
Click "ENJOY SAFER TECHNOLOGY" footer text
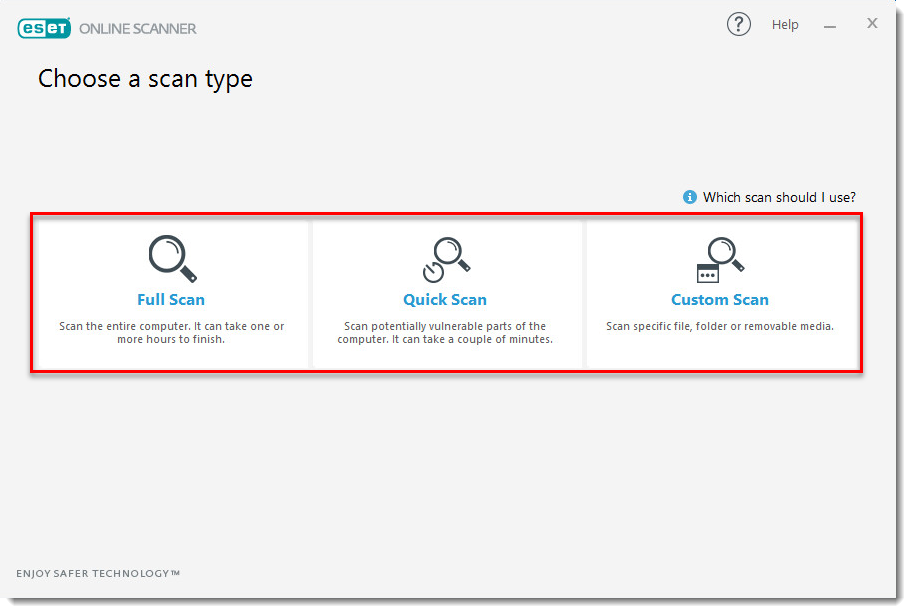[x=98, y=573]
